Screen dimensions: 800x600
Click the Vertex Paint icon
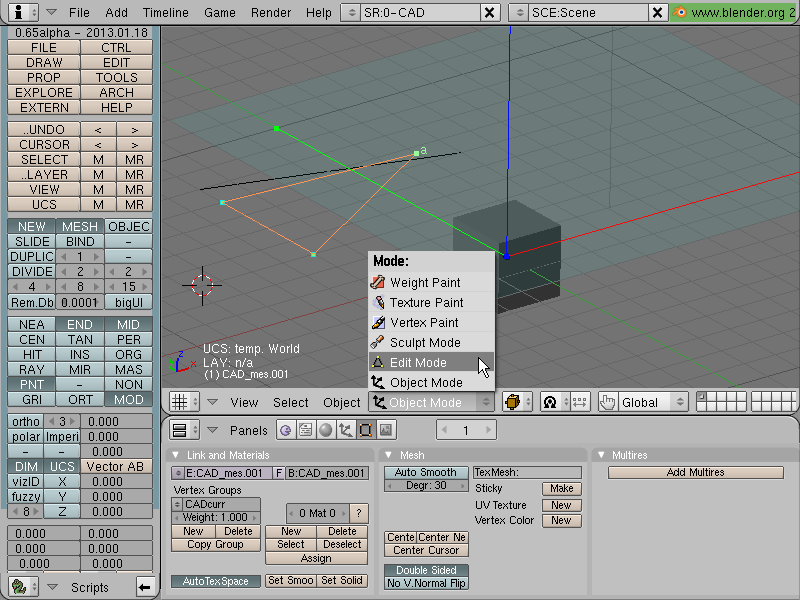click(x=378, y=322)
